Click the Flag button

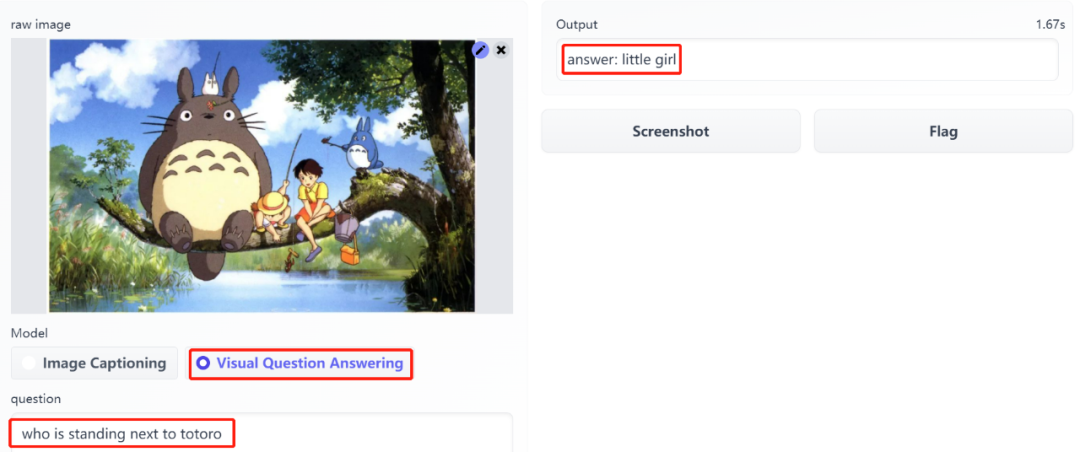(x=943, y=131)
